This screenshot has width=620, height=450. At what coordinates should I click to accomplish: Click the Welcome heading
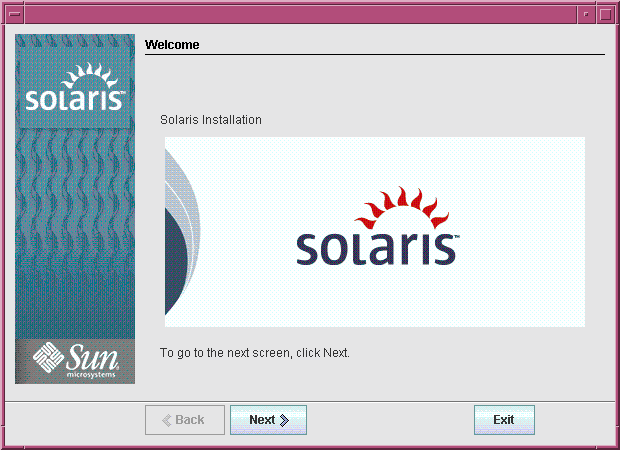(x=172, y=45)
